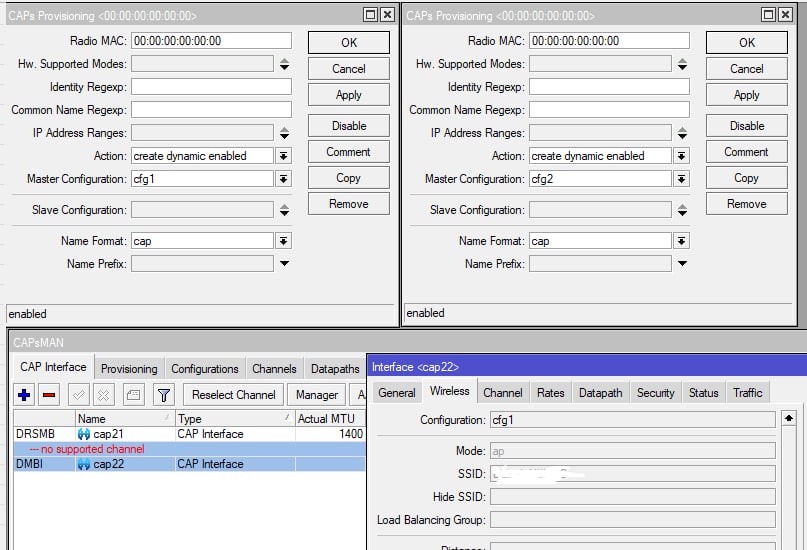This screenshot has width=807, height=550.
Task: Select the cap22 interface icon
Action: (84, 464)
